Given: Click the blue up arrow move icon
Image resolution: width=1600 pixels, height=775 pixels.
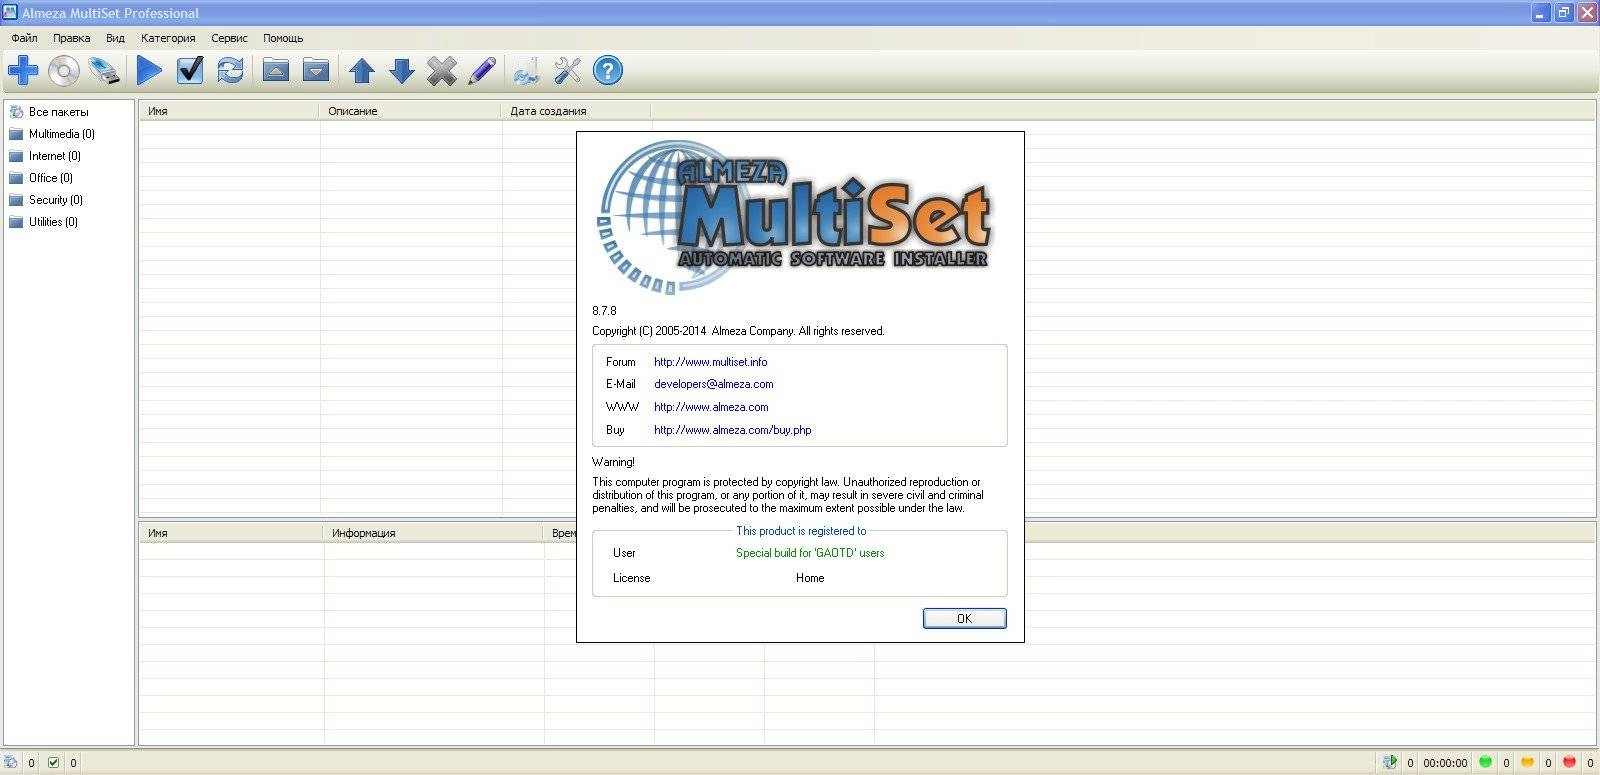Looking at the screenshot, I should pyautogui.click(x=362, y=71).
